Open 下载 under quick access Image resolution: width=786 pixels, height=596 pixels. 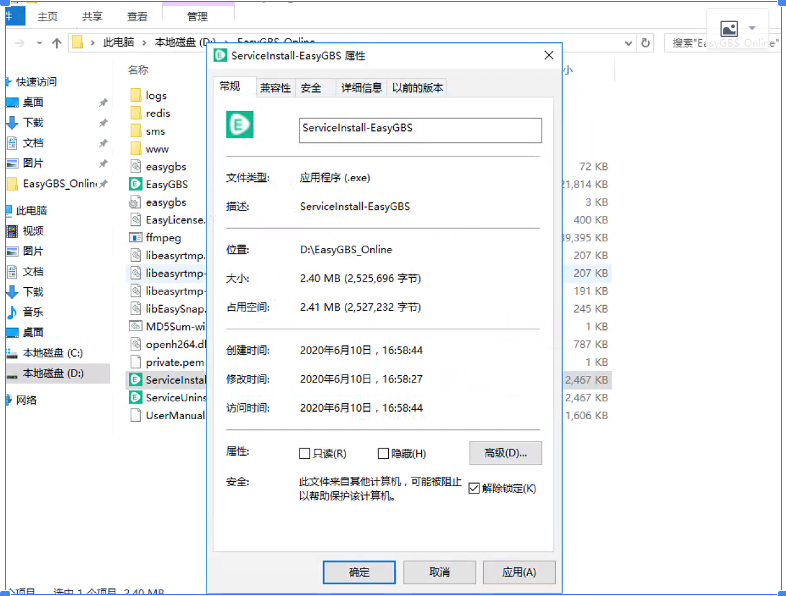pyautogui.click(x=33, y=123)
